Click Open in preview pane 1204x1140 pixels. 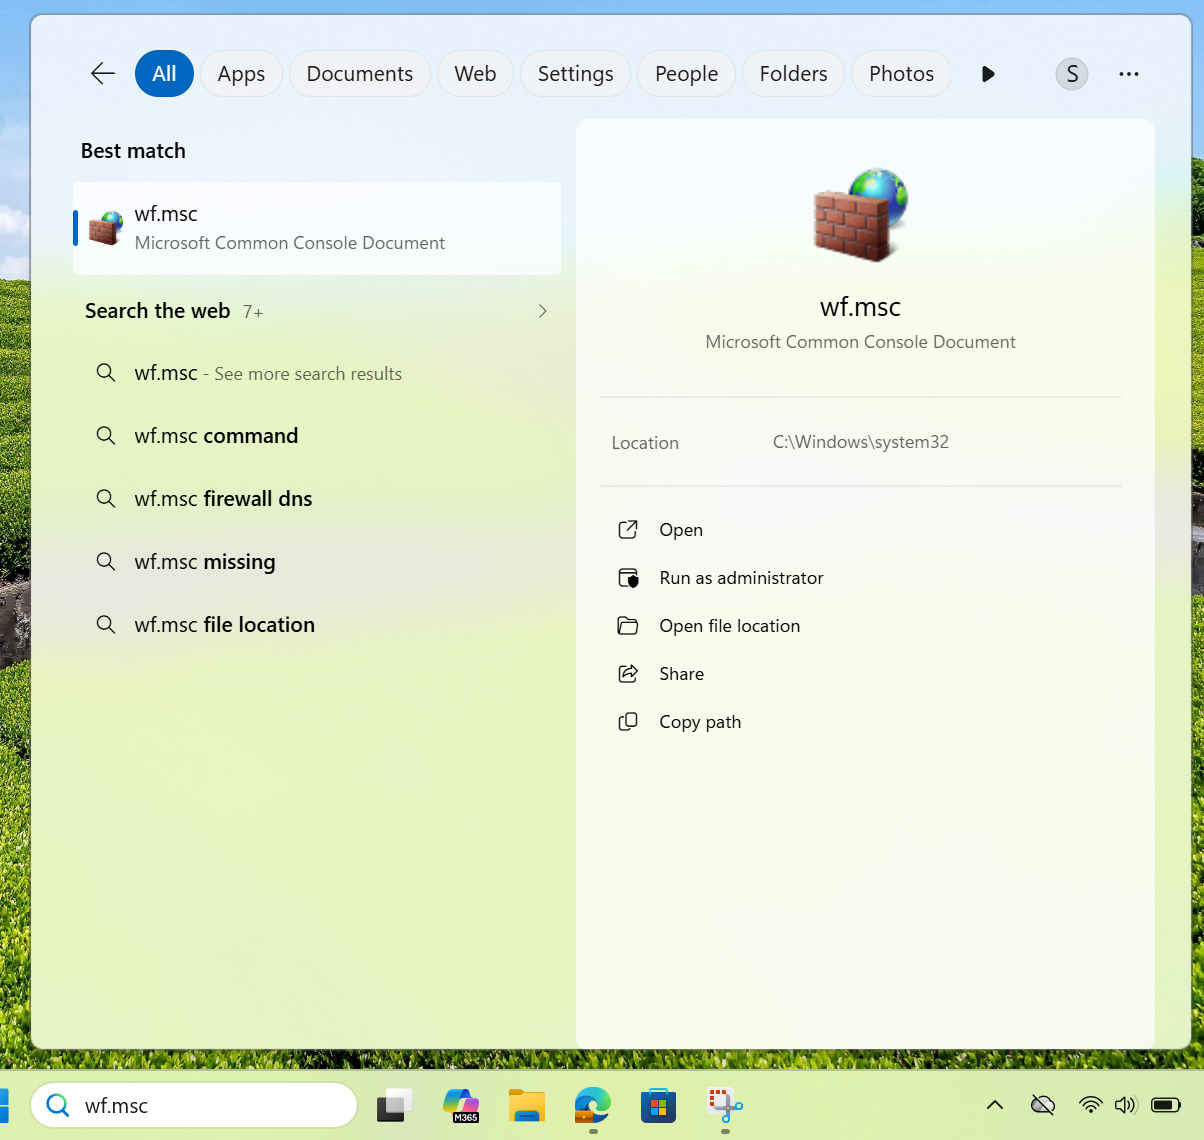(x=681, y=530)
